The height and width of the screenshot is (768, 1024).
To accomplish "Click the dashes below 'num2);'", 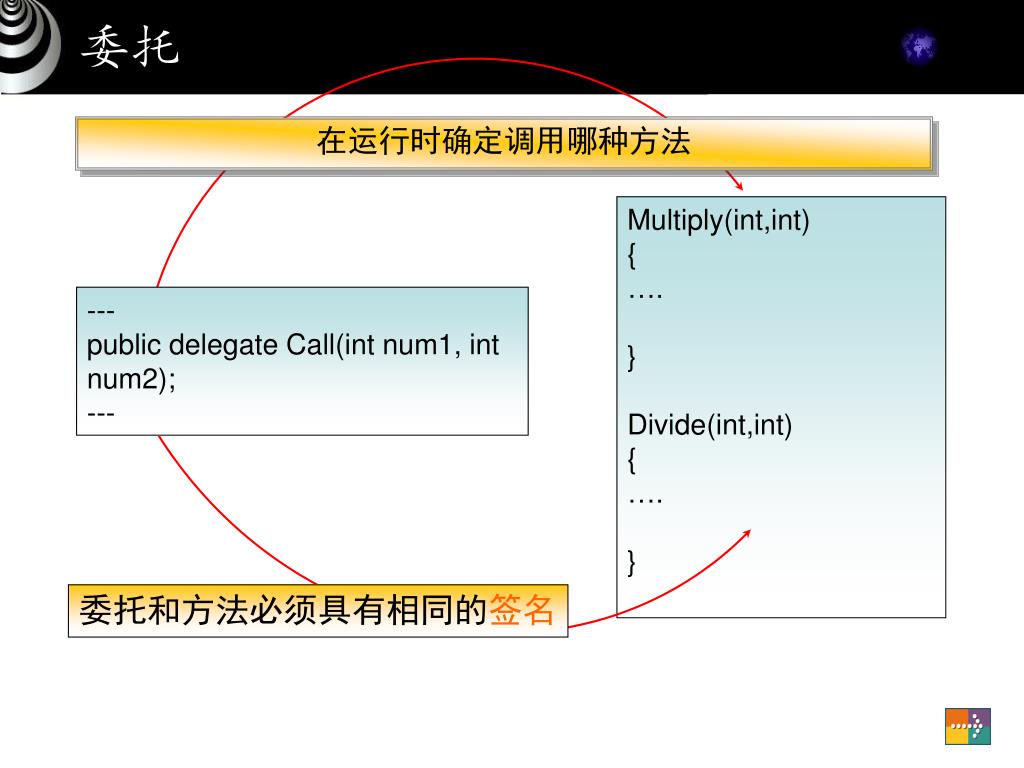I will (101, 414).
